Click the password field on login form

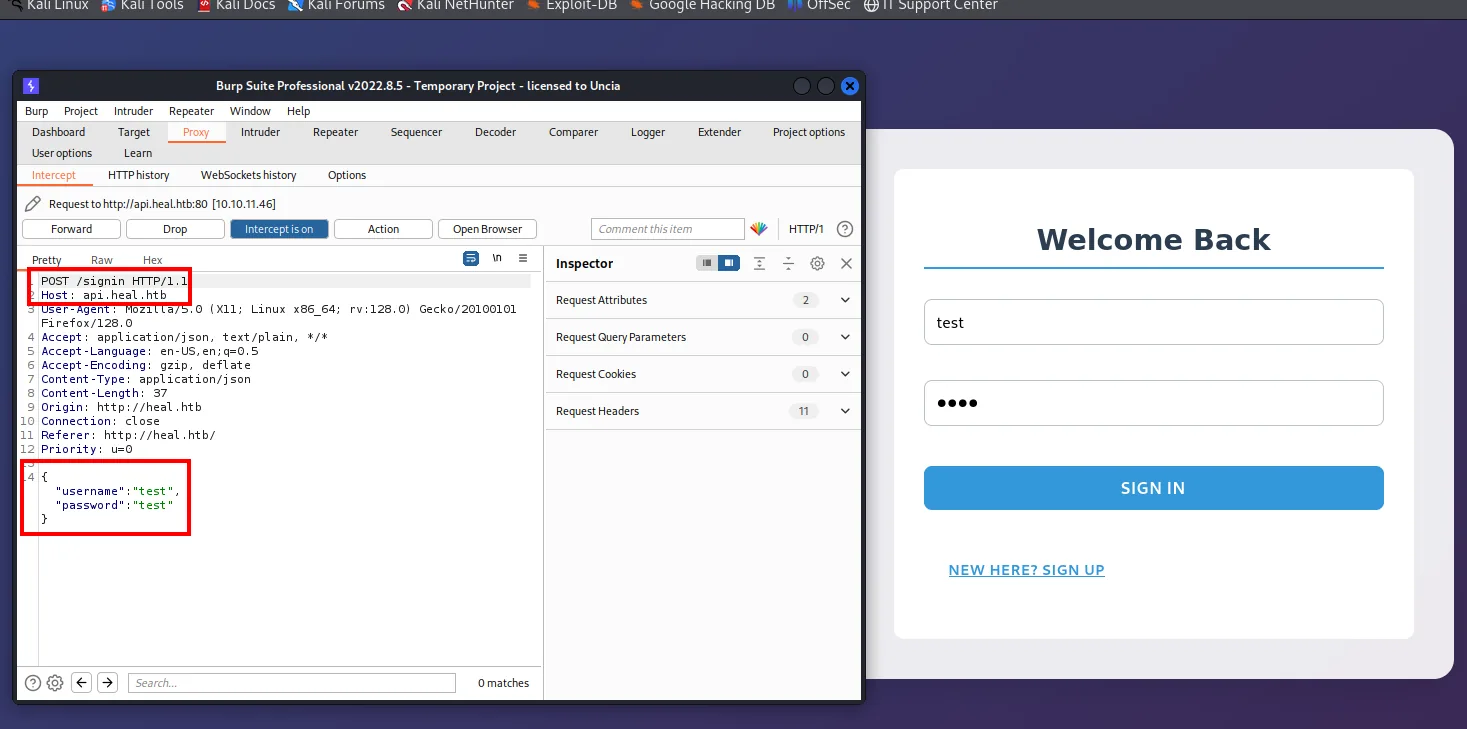coord(1153,403)
